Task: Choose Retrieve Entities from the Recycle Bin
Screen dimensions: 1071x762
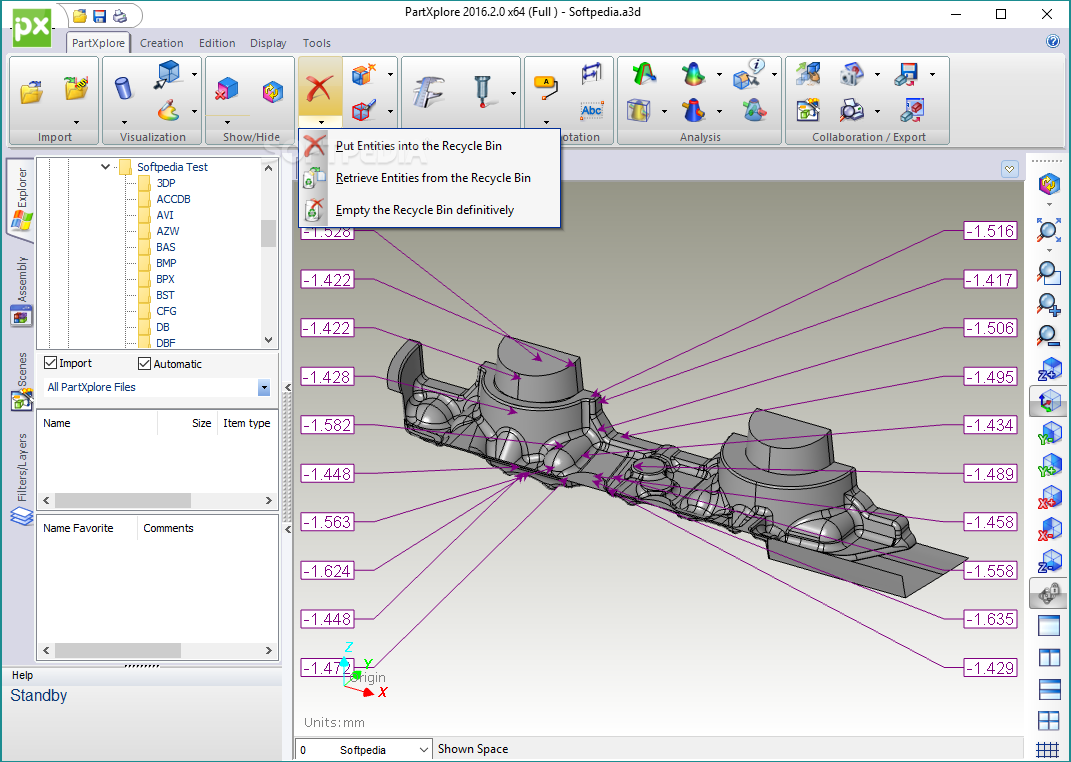Action: point(429,178)
